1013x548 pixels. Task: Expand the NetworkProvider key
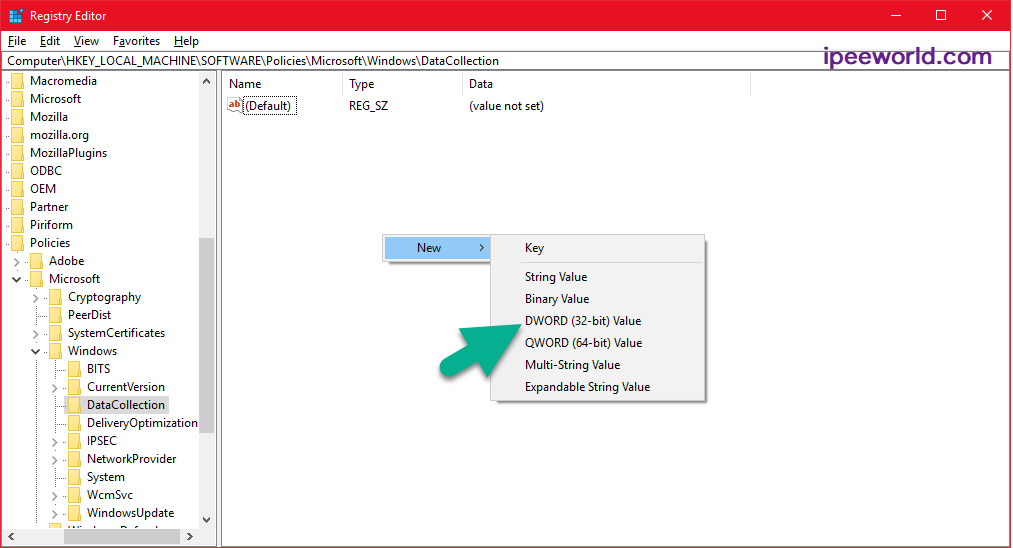pyautogui.click(x=55, y=460)
